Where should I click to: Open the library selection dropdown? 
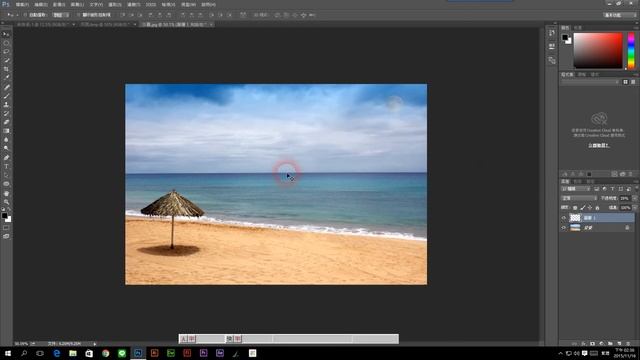point(590,82)
